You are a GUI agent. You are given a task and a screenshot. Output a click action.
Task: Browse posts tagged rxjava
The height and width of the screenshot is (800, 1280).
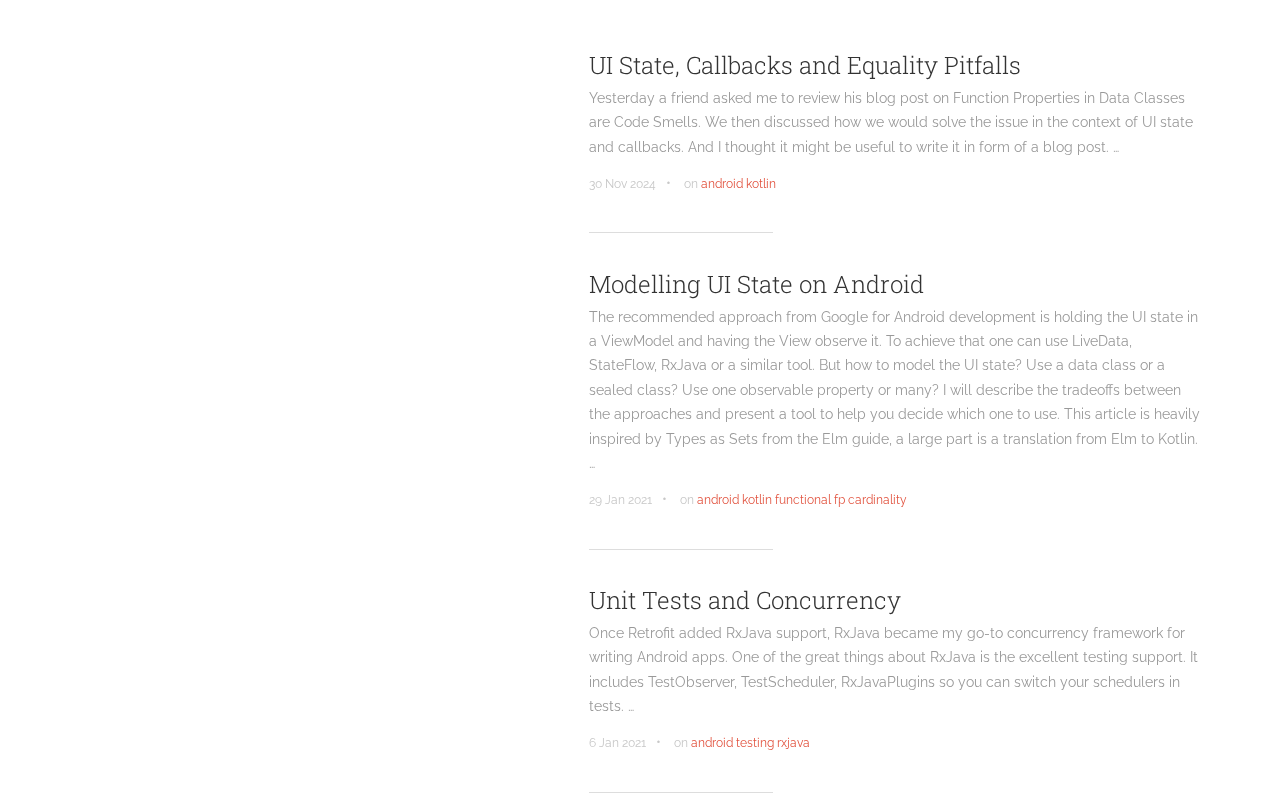pyautogui.click(x=793, y=743)
